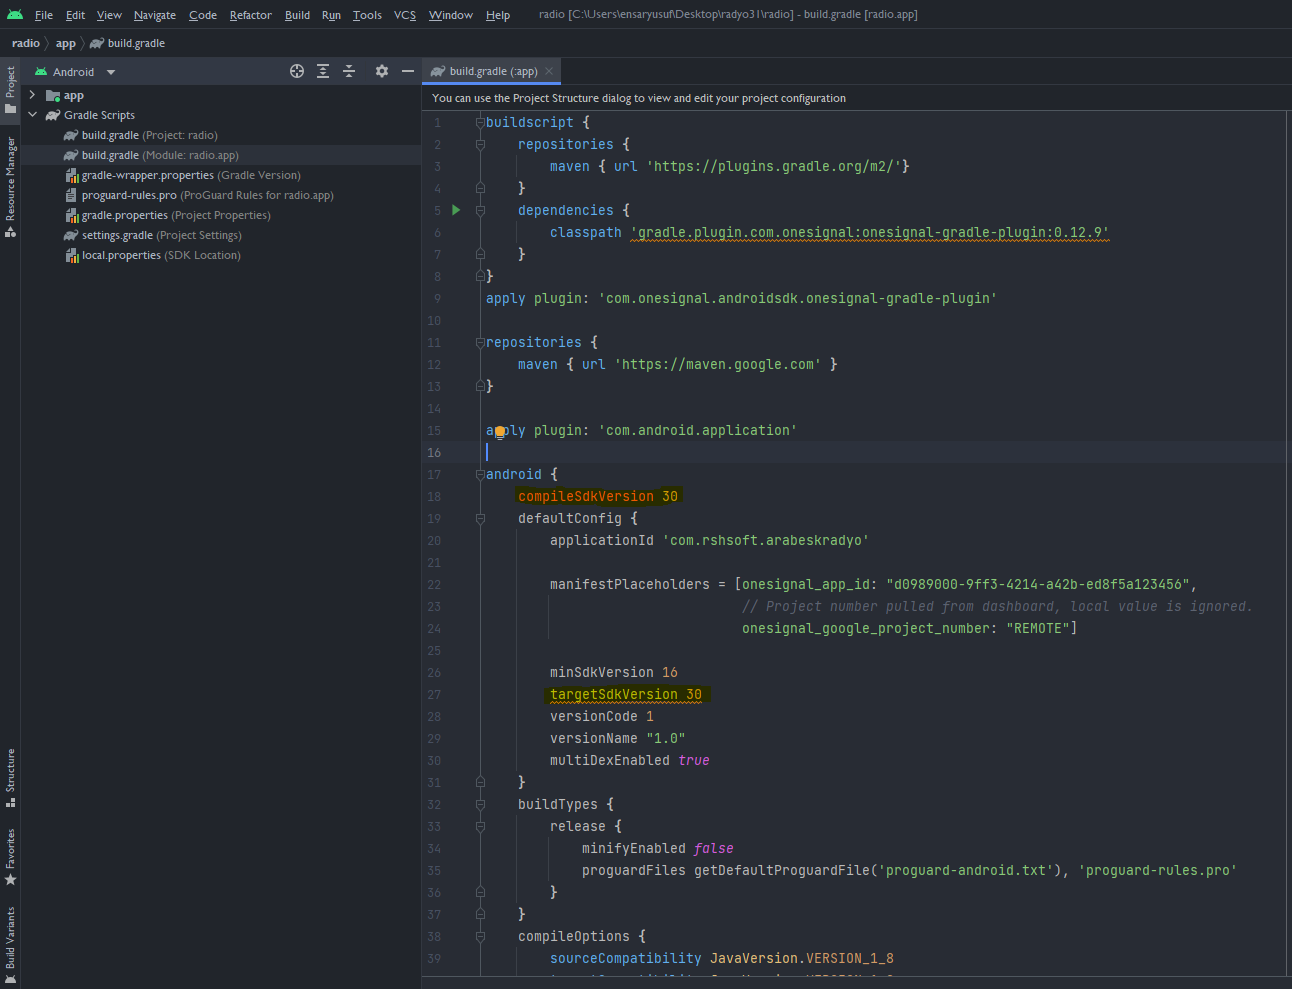Image resolution: width=1292 pixels, height=989 pixels.
Task: Click the locate/select opened file target icon
Action: pyautogui.click(x=297, y=71)
